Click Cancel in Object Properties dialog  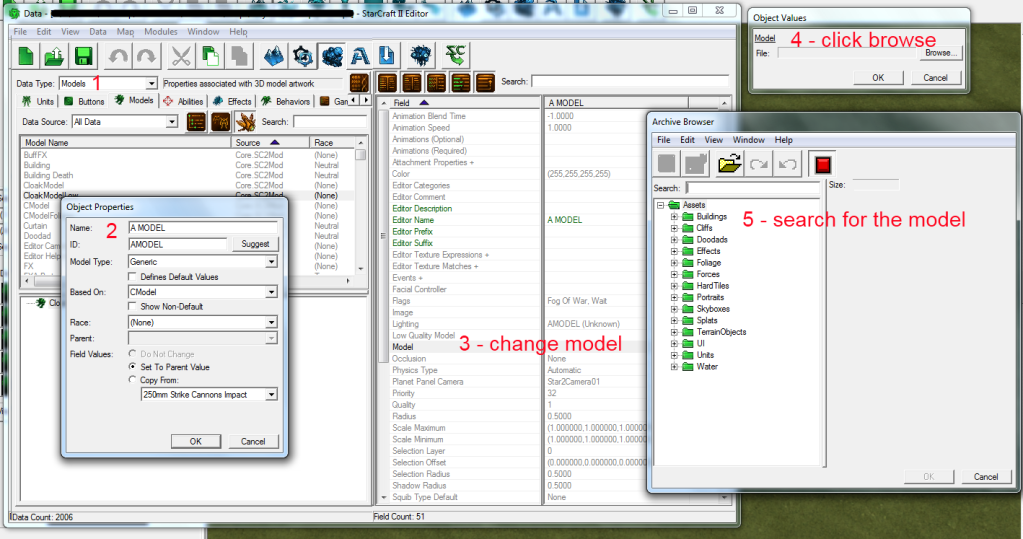tap(253, 441)
